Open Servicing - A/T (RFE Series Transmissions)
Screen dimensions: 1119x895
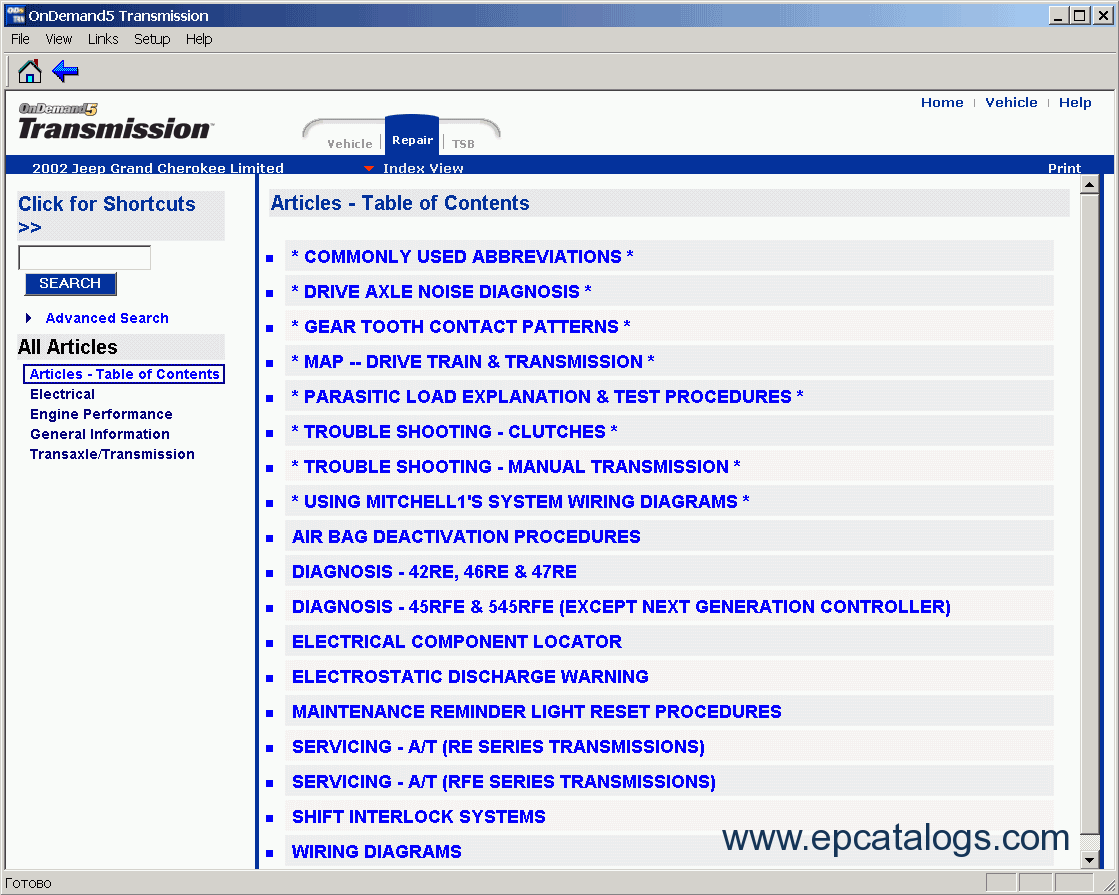pyautogui.click(x=504, y=781)
